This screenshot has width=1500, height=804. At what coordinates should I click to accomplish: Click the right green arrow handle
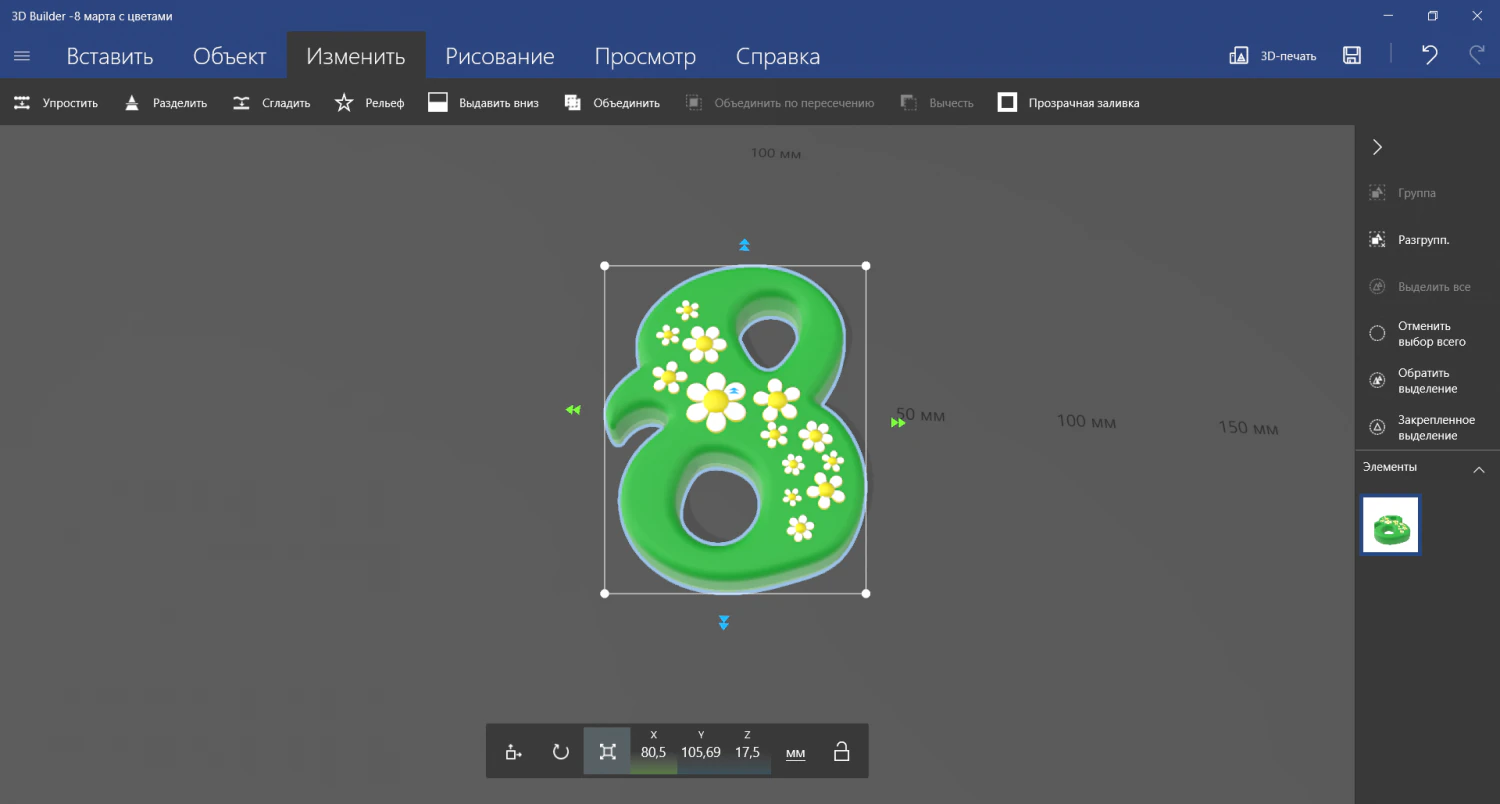point(898,423)
